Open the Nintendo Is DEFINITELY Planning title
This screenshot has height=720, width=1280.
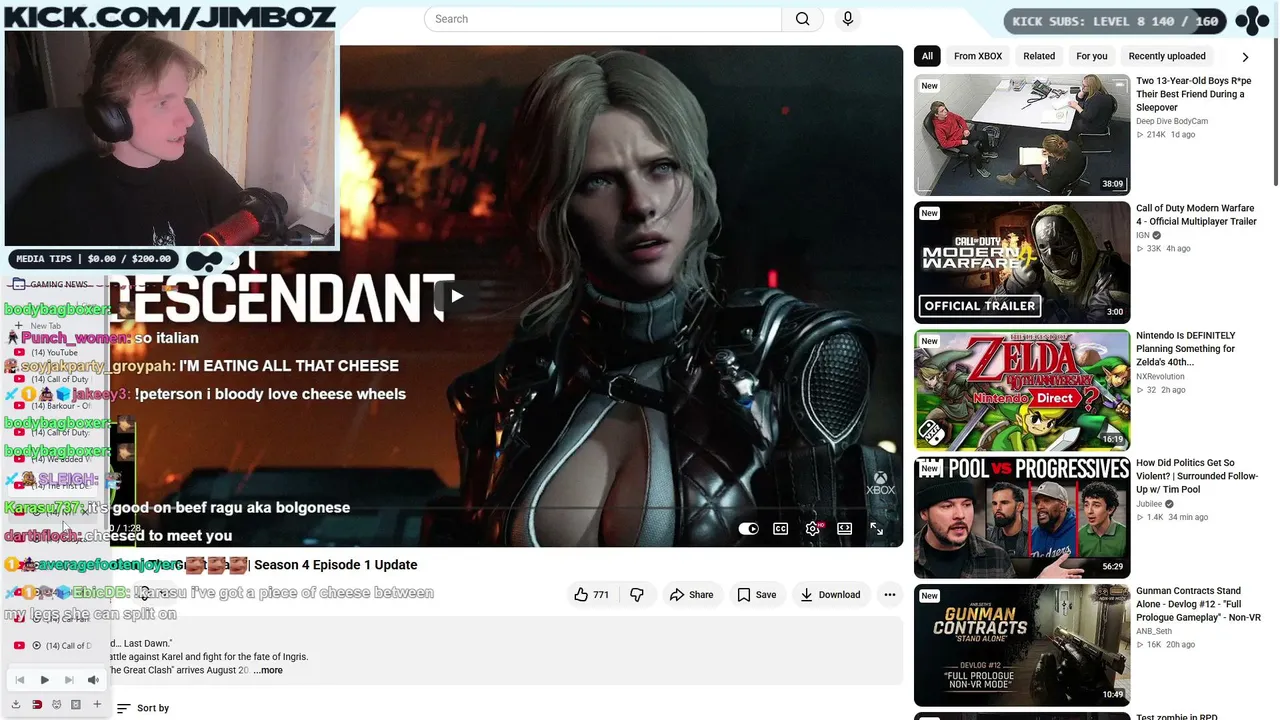pos(1186,349)
